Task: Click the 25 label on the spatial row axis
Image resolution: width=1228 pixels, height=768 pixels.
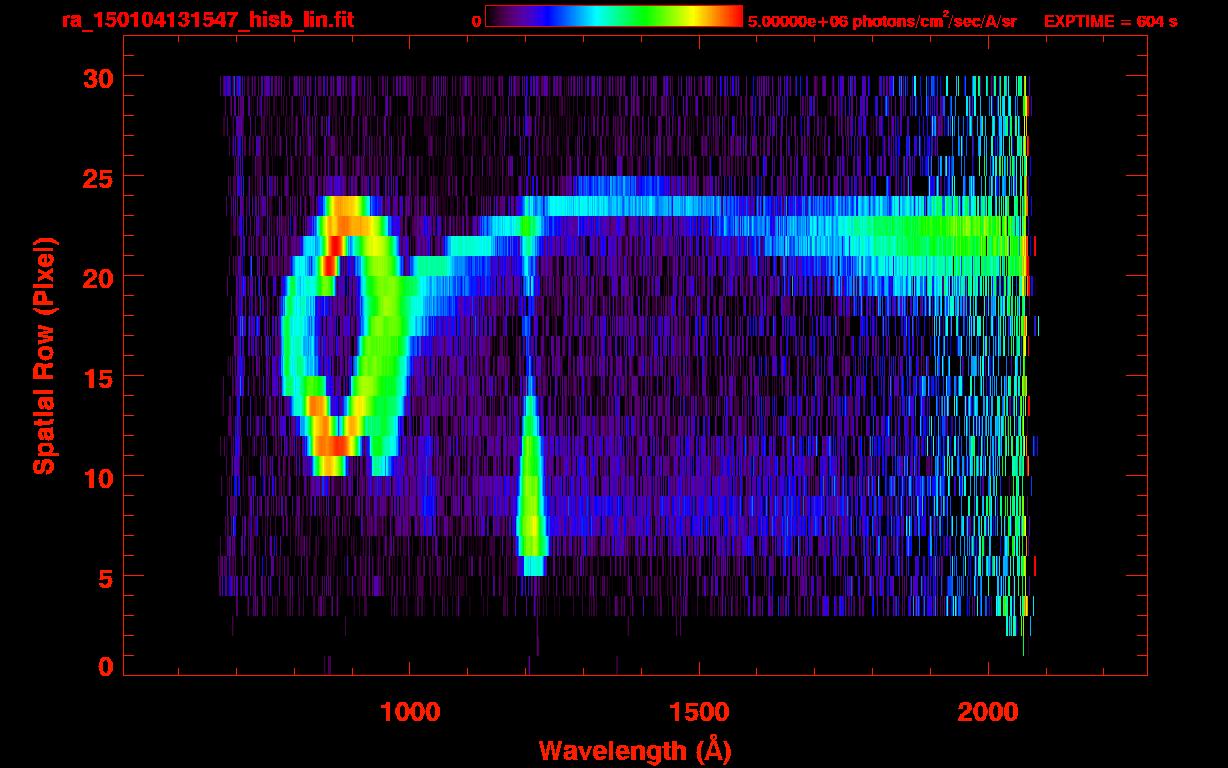Action: point(99,177)
